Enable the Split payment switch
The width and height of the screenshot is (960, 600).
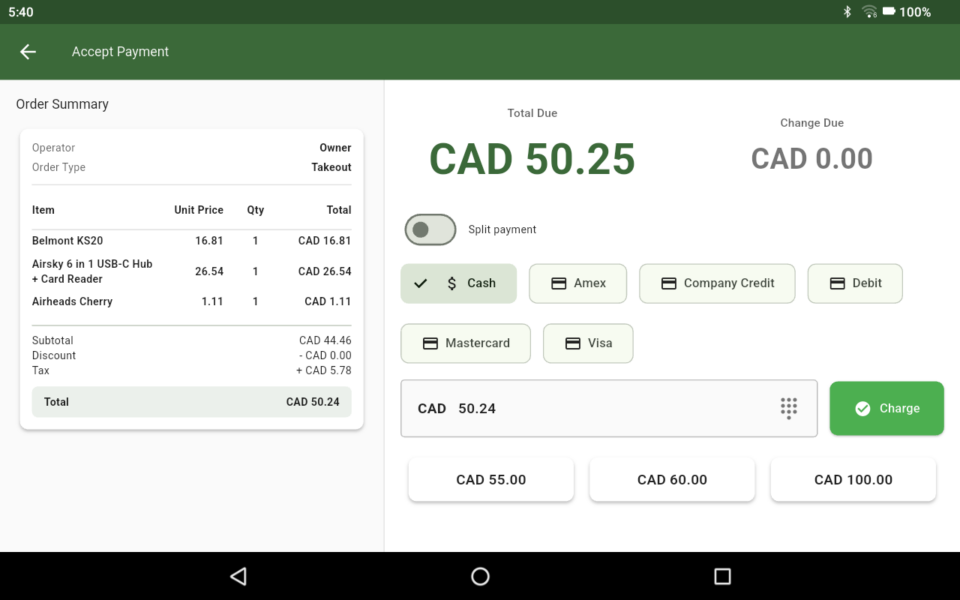430,230
